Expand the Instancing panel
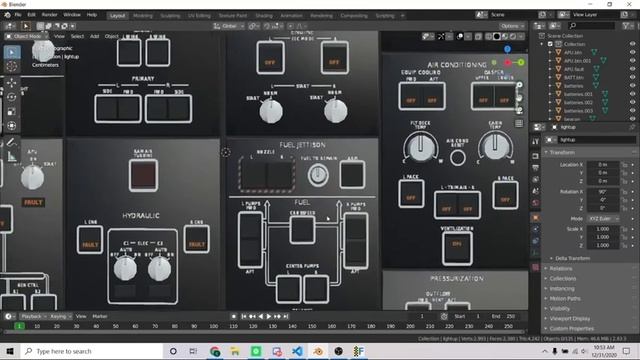The width and height of the screenshot is (640, 360). click(x=562, y=289)
